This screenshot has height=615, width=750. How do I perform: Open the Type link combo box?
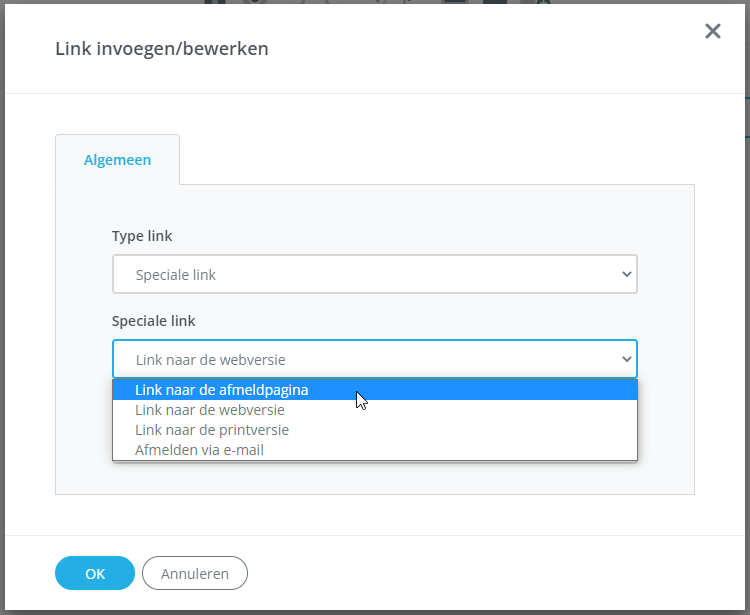click(x=360, y=274)
